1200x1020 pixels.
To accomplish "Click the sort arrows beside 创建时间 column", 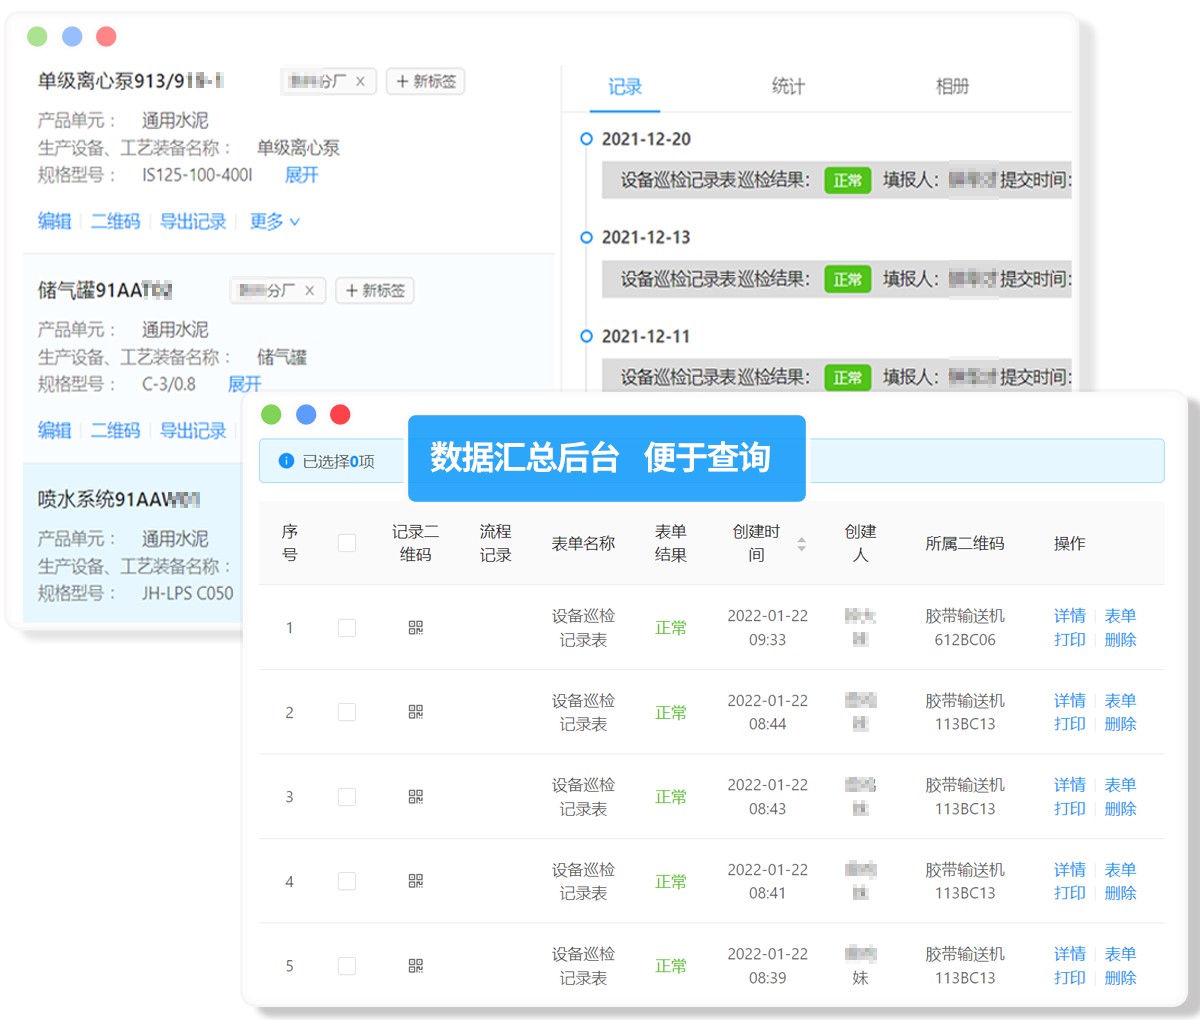I will [x=801, y=544].
